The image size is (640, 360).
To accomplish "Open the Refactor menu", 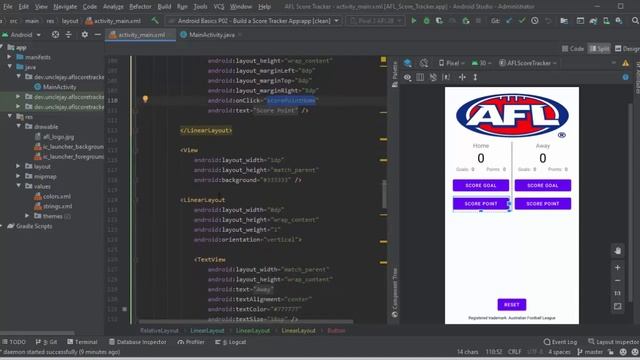I will point(140,7).
